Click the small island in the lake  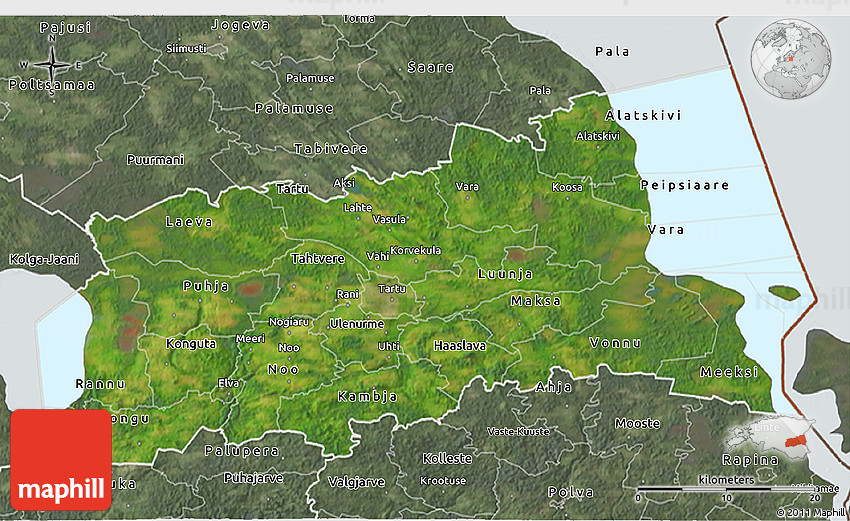coord(785,293)
